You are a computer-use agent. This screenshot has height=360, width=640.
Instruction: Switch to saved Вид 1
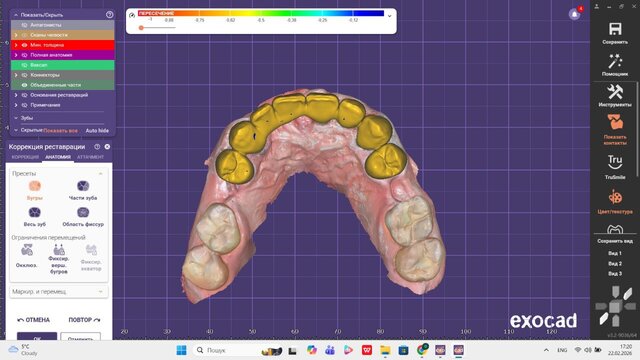615,253
